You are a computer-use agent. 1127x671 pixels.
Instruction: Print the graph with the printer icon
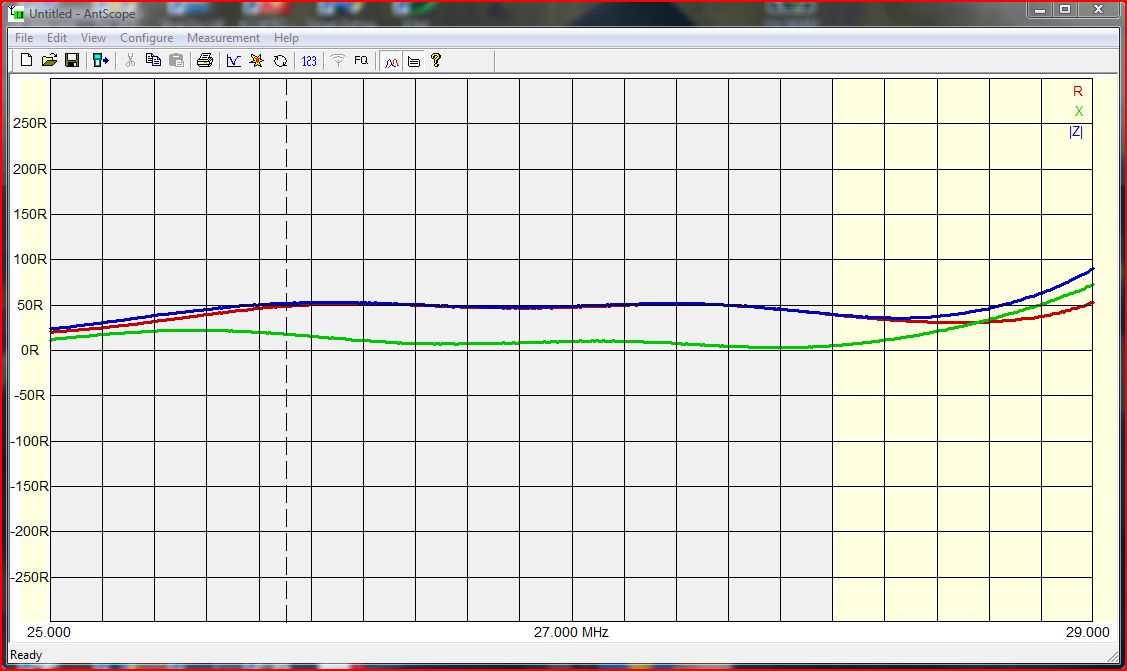pos(205,61)
